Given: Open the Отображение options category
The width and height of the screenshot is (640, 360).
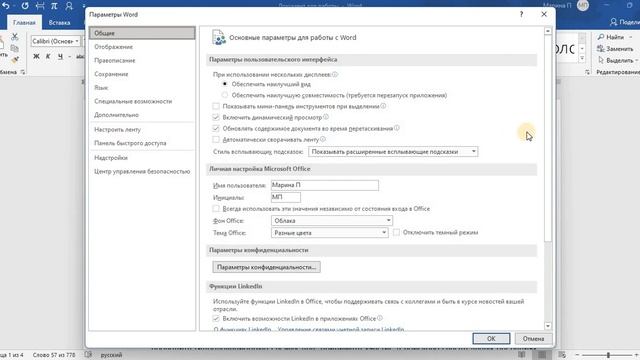Looking at the screenshot, I should pos(142,47).
